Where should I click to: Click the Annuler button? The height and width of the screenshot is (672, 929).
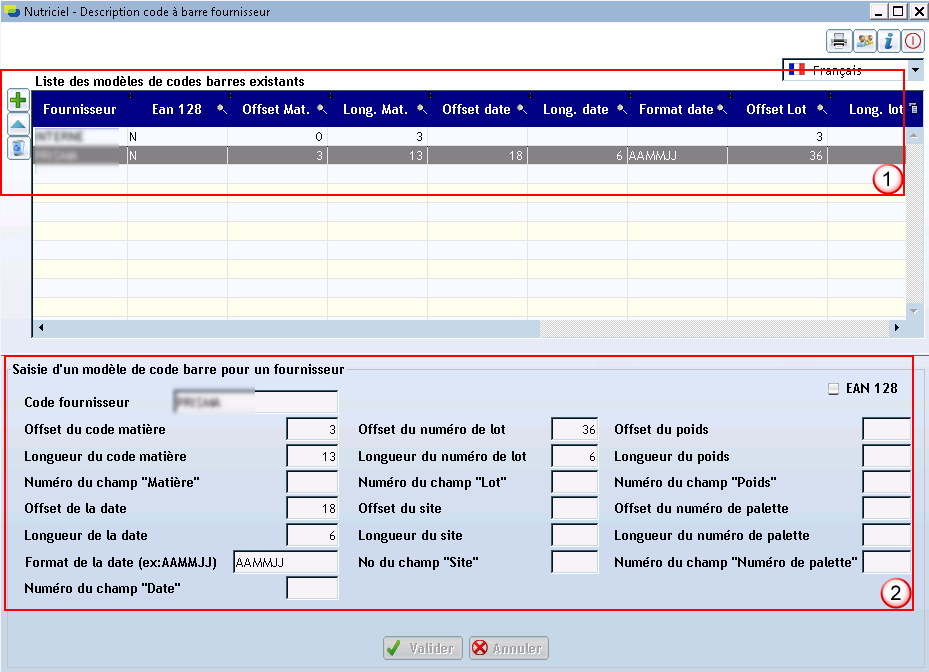tap(509, 648)
